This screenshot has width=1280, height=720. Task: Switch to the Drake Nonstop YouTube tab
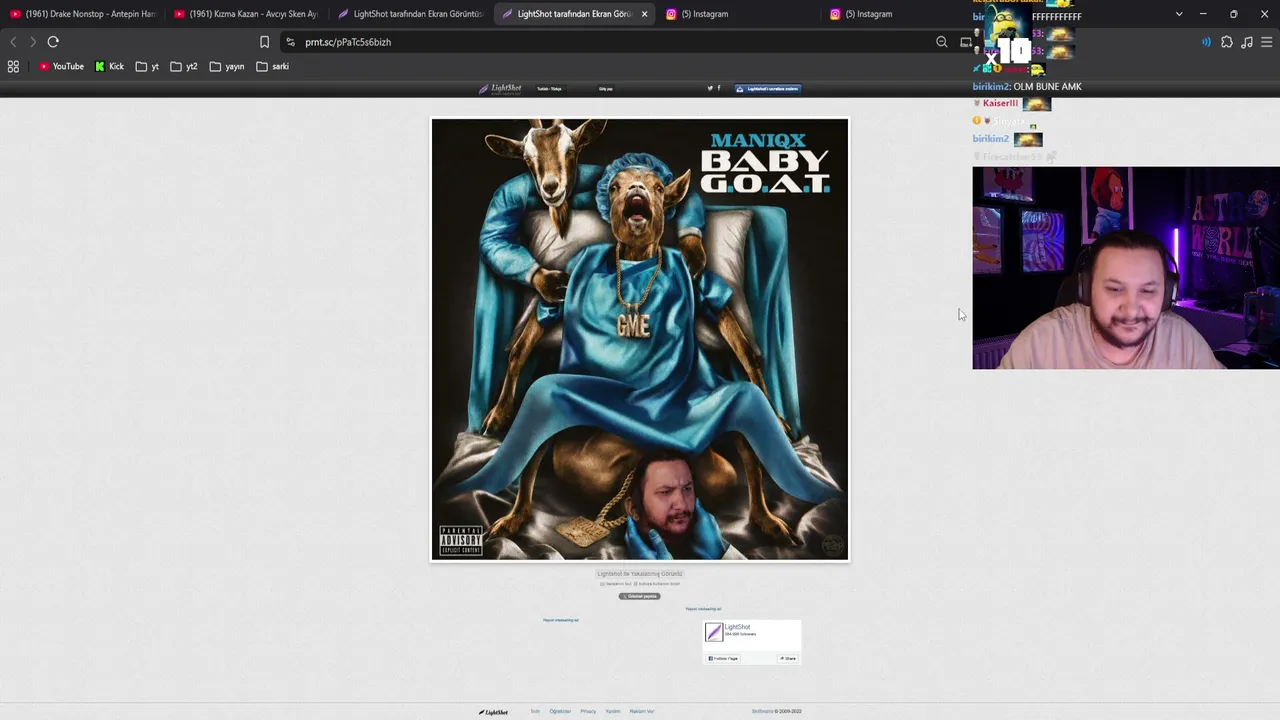pos(83,14)
